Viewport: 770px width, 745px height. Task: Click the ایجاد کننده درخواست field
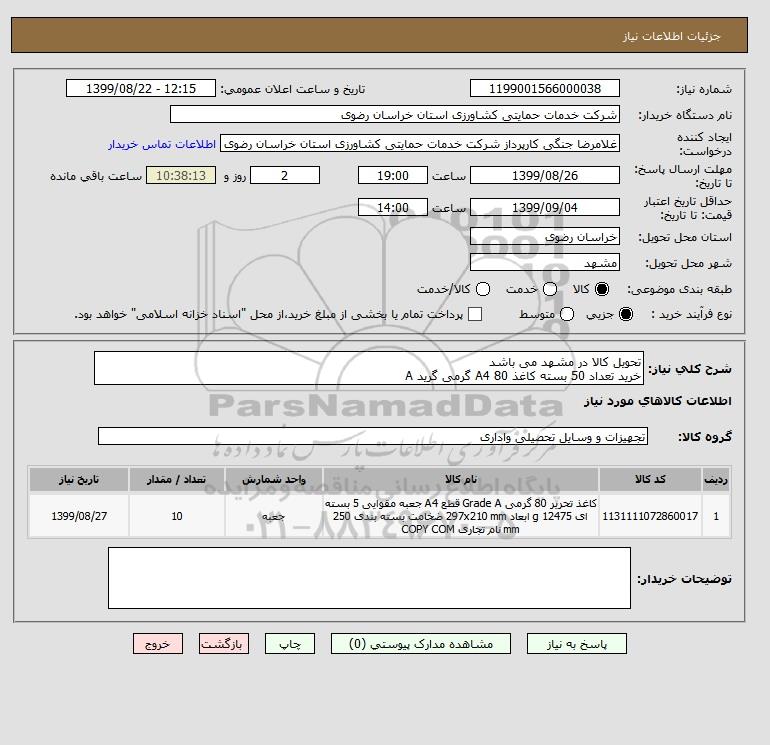[x=420, y=144]
